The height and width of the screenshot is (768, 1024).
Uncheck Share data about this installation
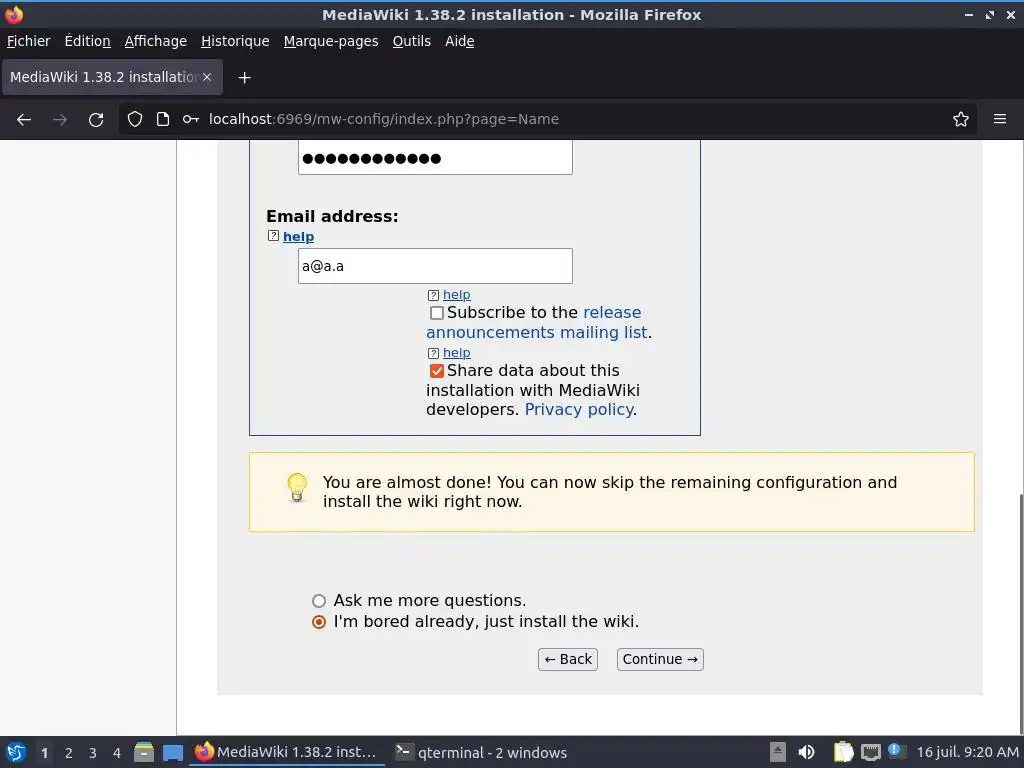(436, 371)
